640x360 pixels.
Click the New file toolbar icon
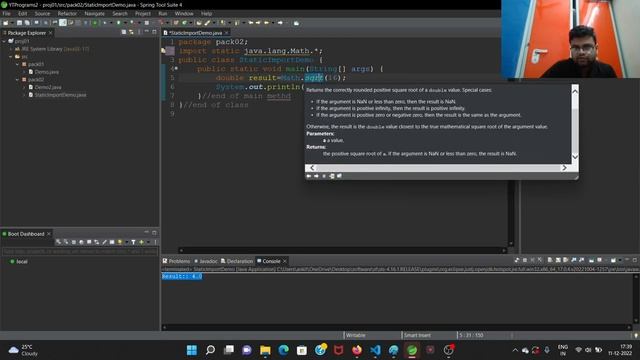click(6, 23)
